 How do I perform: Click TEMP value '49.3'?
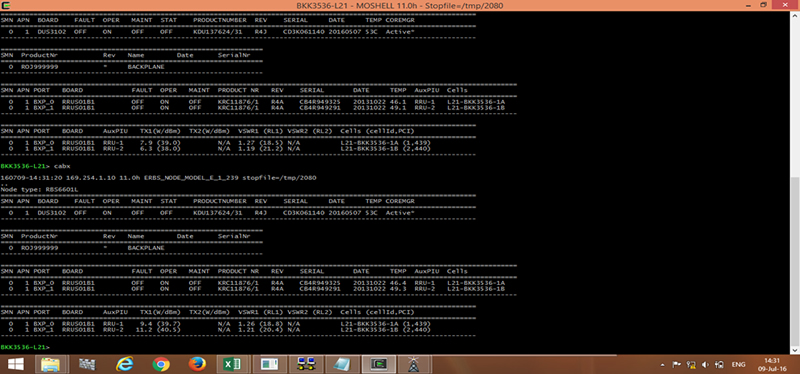[x=398, y=289]
